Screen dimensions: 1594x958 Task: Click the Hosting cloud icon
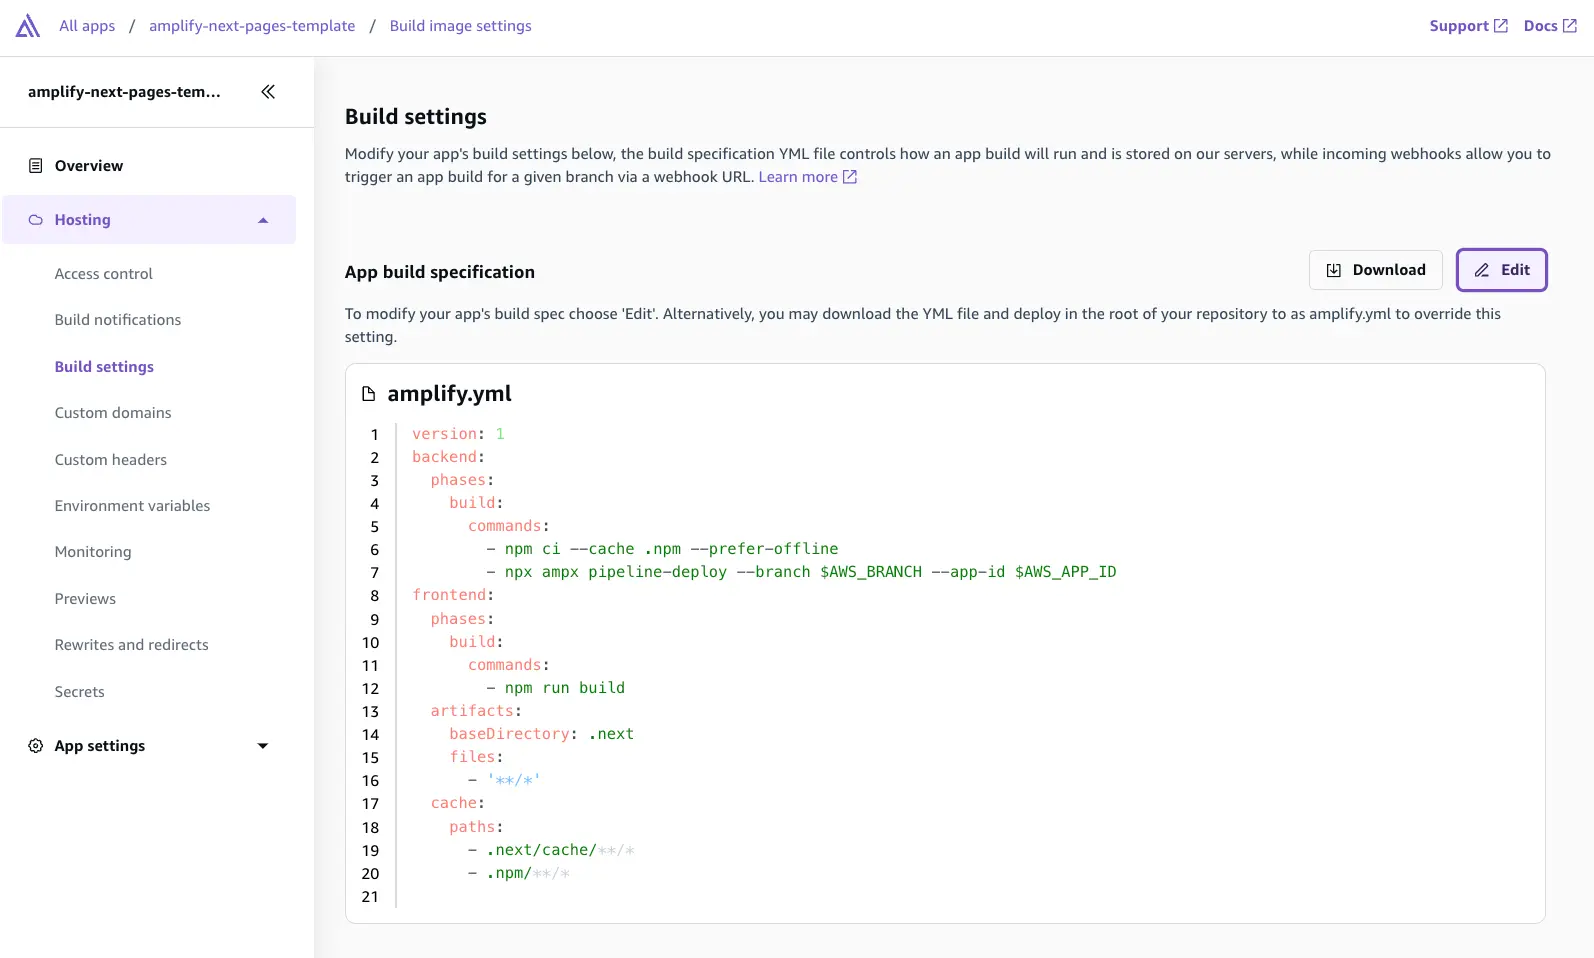(x=36, y=220)
